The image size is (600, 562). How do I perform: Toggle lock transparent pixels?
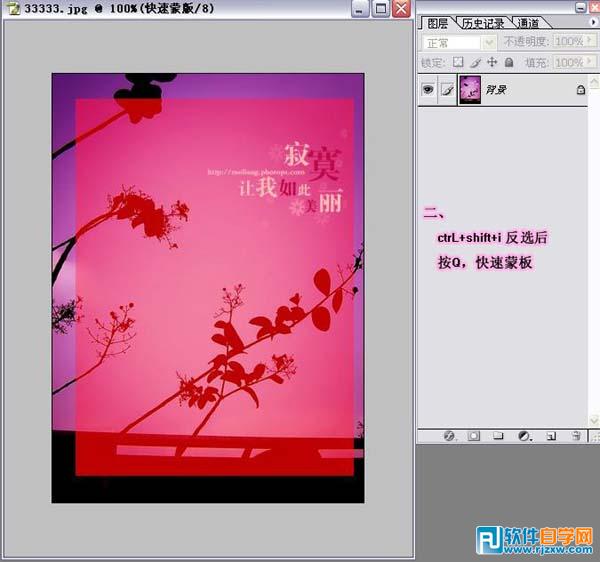click(458, 62)
